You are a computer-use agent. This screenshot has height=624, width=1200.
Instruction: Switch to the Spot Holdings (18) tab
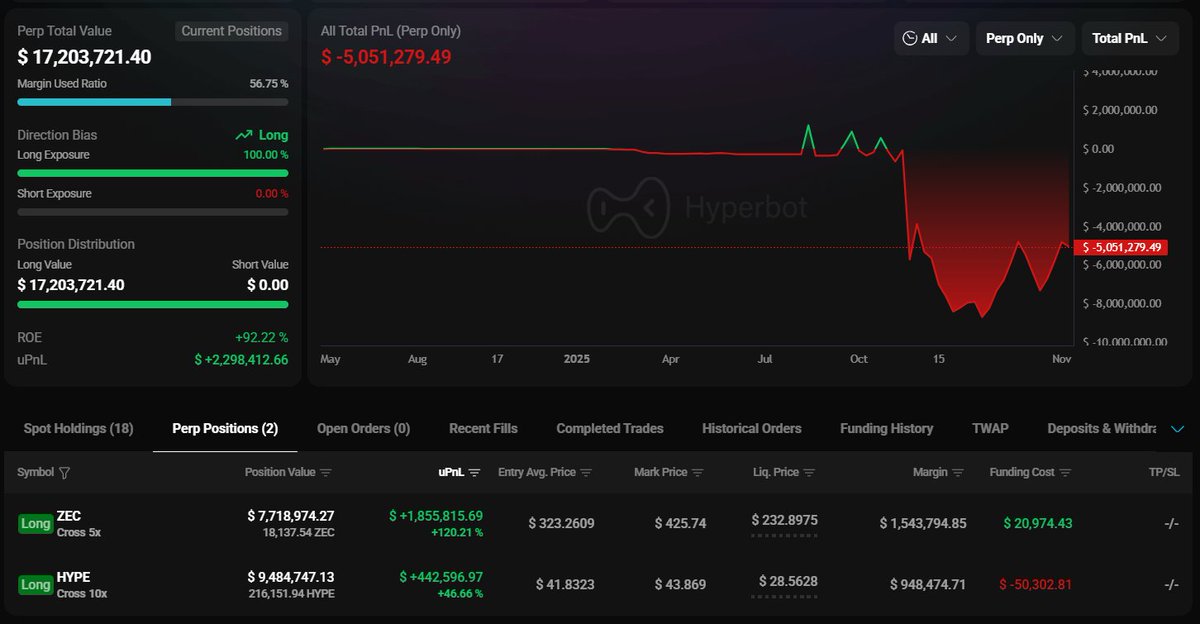78,428
